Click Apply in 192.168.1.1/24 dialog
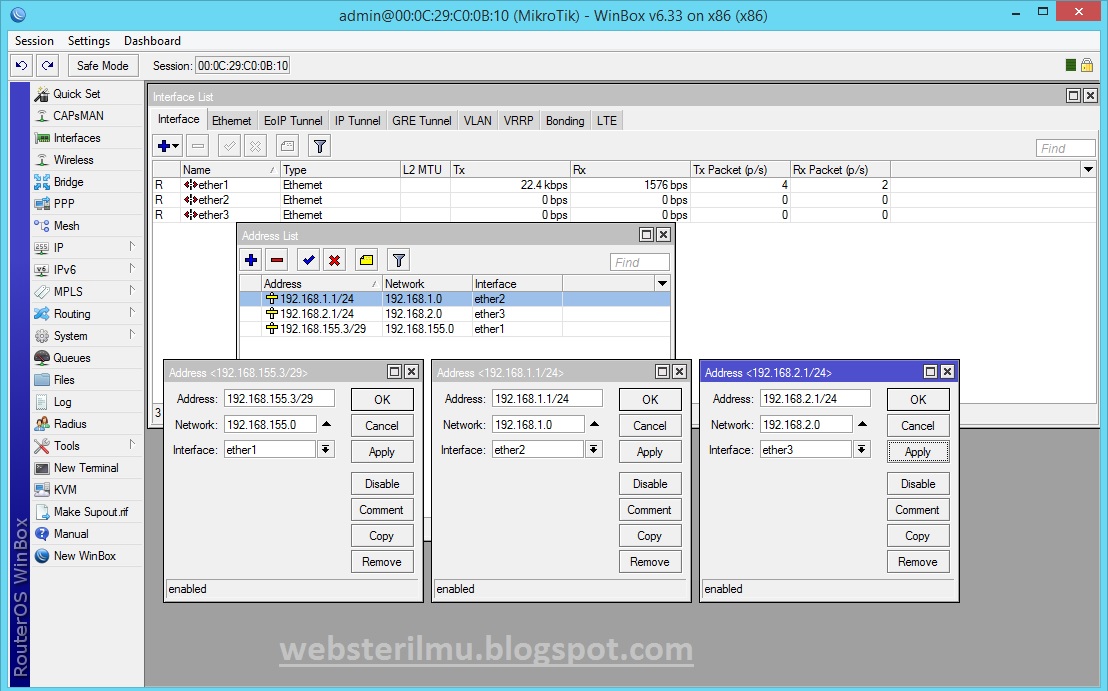This screenshot has height=691, width=1108. (650, 451)
